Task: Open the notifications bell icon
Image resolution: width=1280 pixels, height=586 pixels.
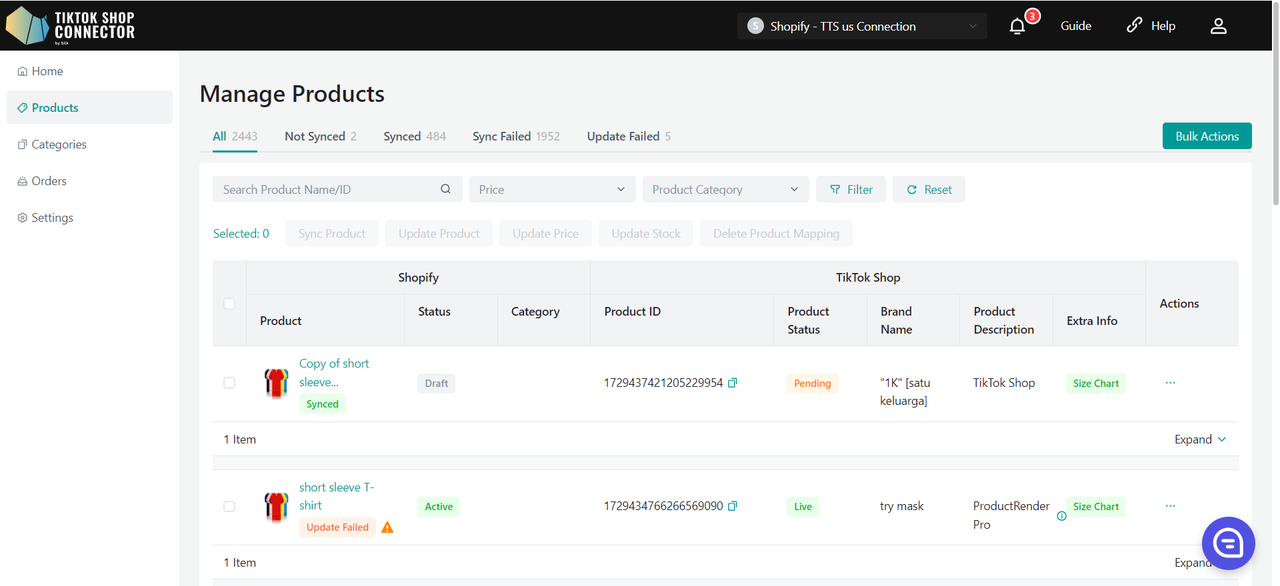Action: [x=1017, y=27]
